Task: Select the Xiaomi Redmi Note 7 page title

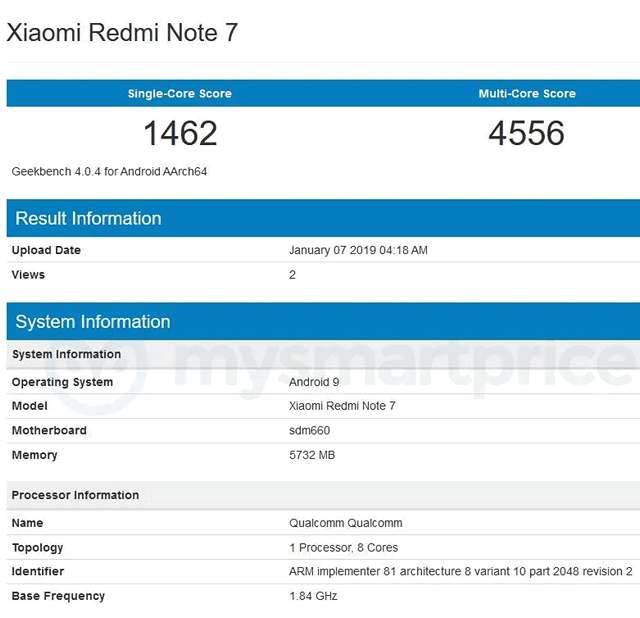Action: [x=122, y=32]
